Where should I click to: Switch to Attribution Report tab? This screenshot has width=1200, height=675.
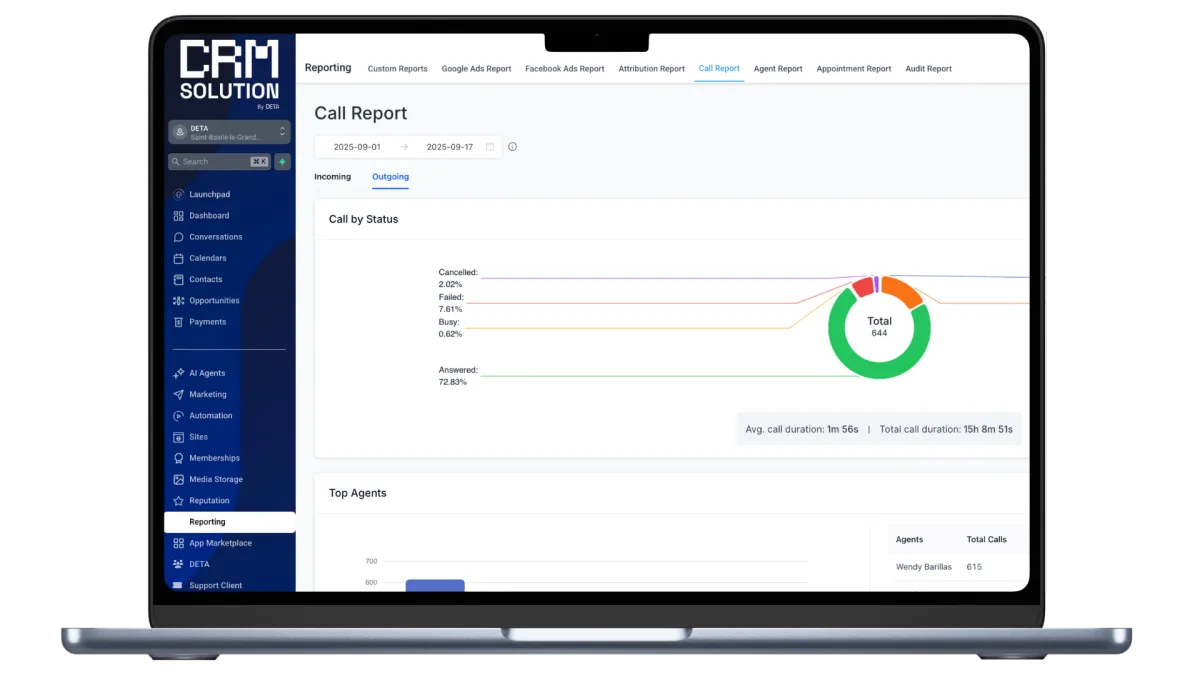coord(652,69)
